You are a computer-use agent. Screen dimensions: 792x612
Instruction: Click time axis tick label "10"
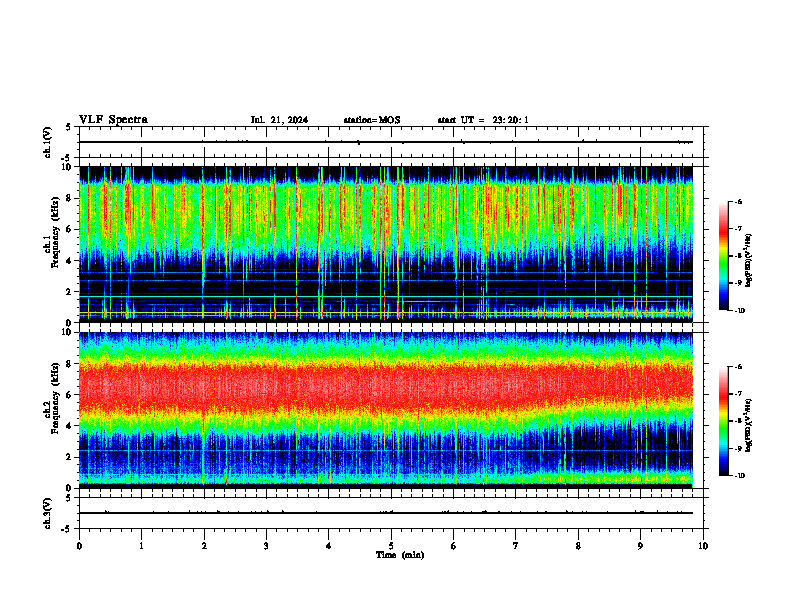tap(703, 546)
